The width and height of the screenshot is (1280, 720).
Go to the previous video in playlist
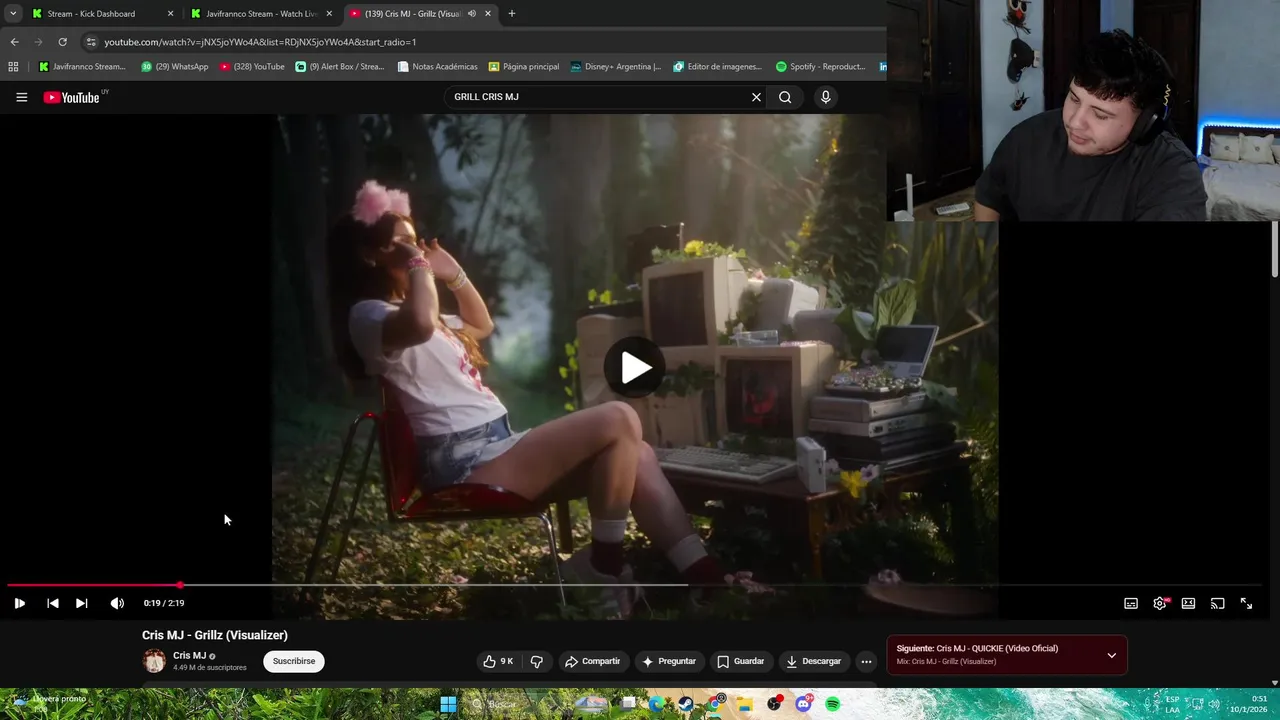[x=53, y=603]
